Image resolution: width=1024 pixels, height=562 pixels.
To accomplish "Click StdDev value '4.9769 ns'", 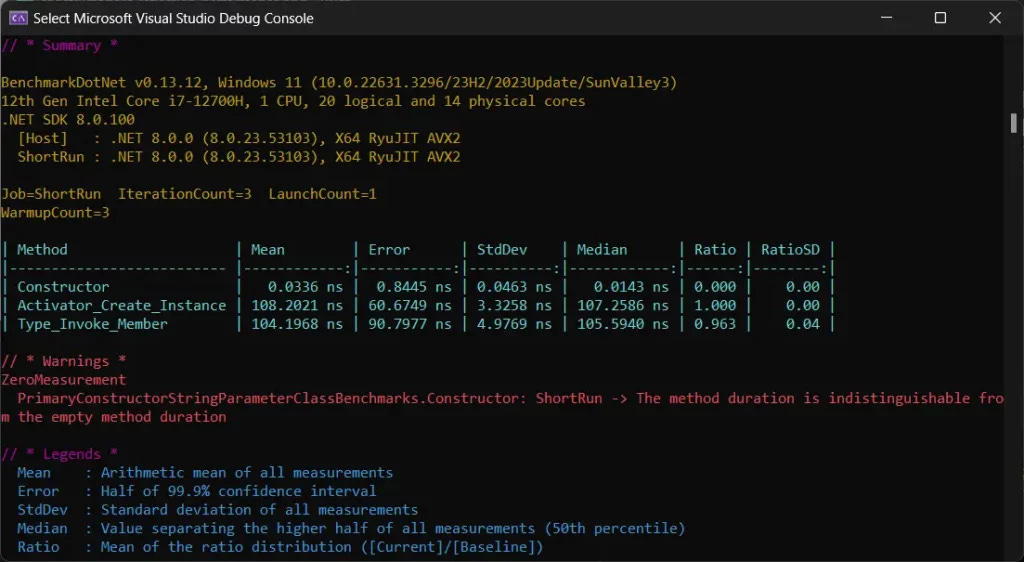I will pos(514,324).
